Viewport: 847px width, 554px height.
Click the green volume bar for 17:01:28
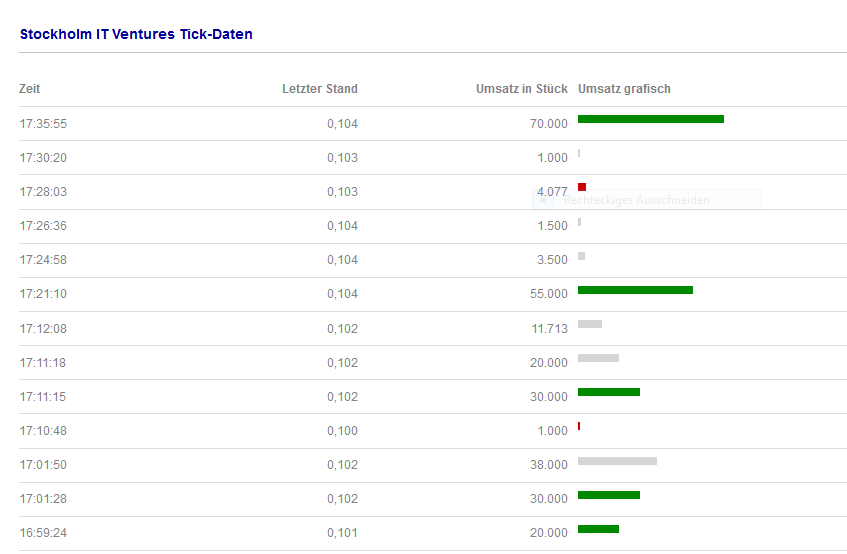(x=609, y=495)
